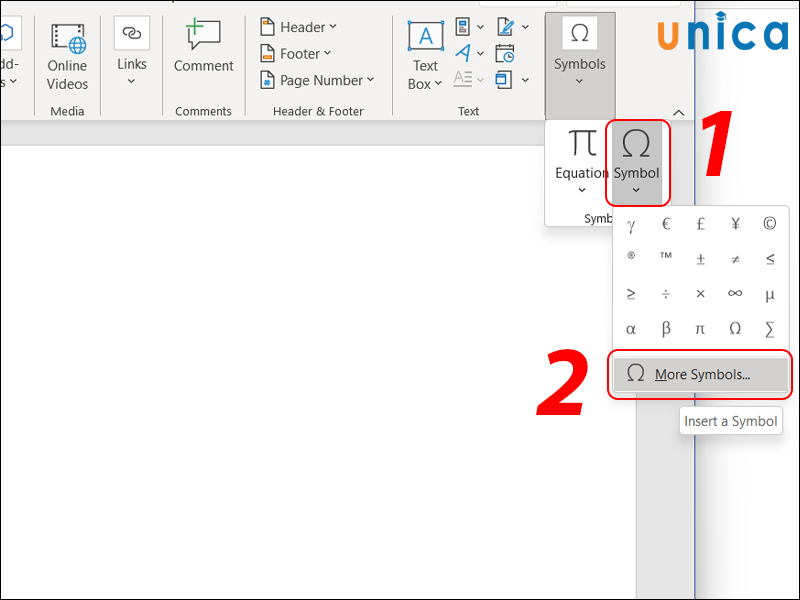Insert the trademark ™ symbol
Screen dimensions: 800x600
pyautogui.click(x=666, y=257)
